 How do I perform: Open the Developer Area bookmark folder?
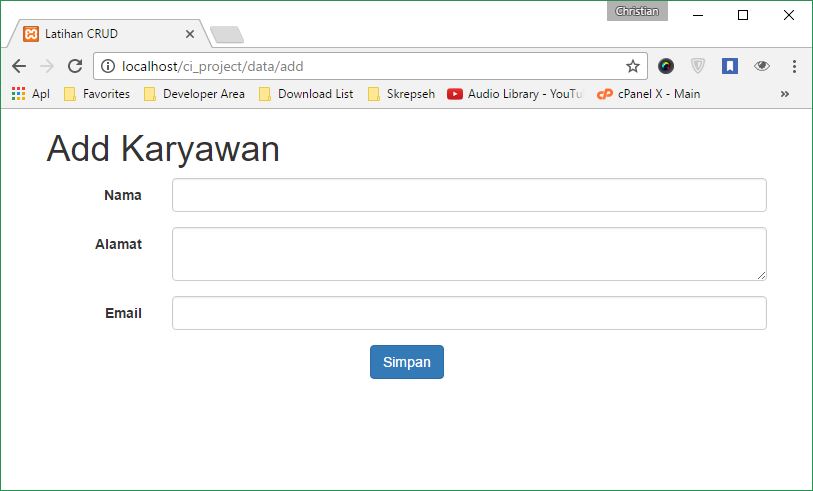tap(194, 94)
